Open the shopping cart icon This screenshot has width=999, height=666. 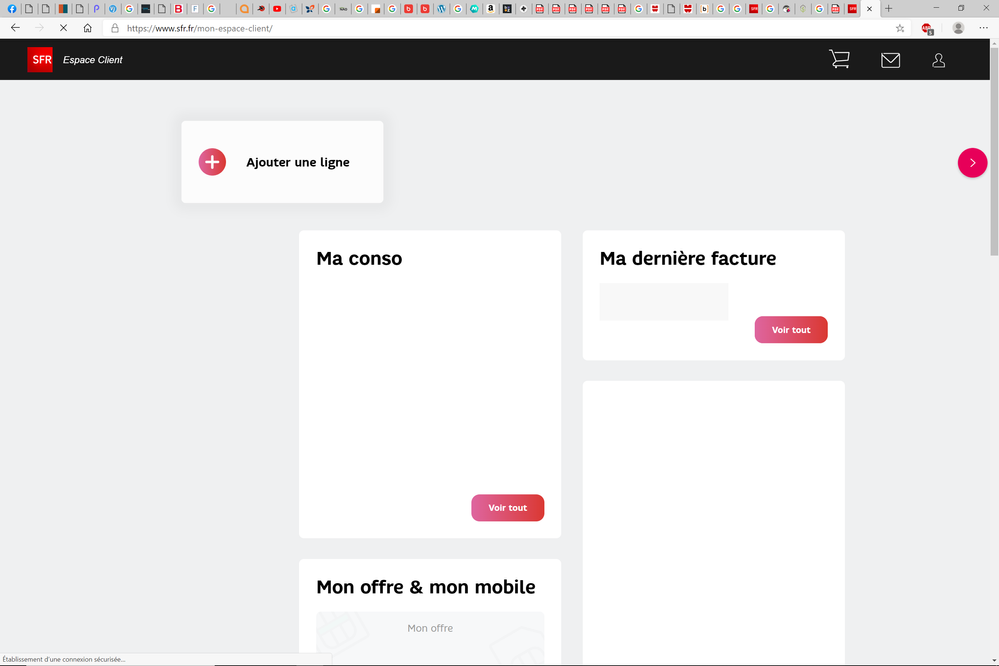pos(839,60)
